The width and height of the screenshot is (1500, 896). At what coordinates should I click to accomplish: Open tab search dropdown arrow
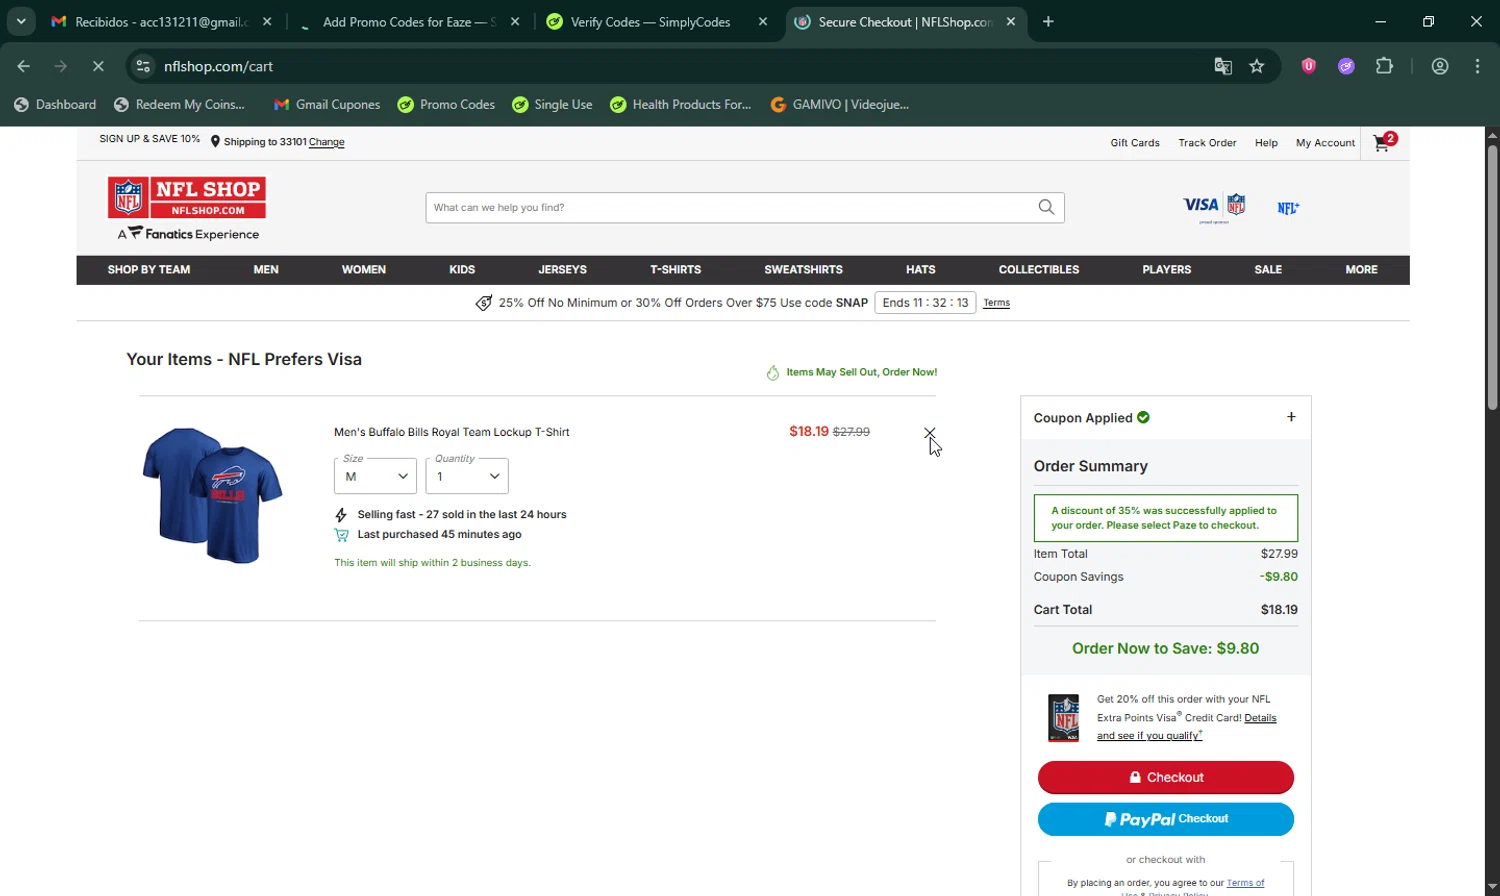pyautogui.click(x=21, y=21)
